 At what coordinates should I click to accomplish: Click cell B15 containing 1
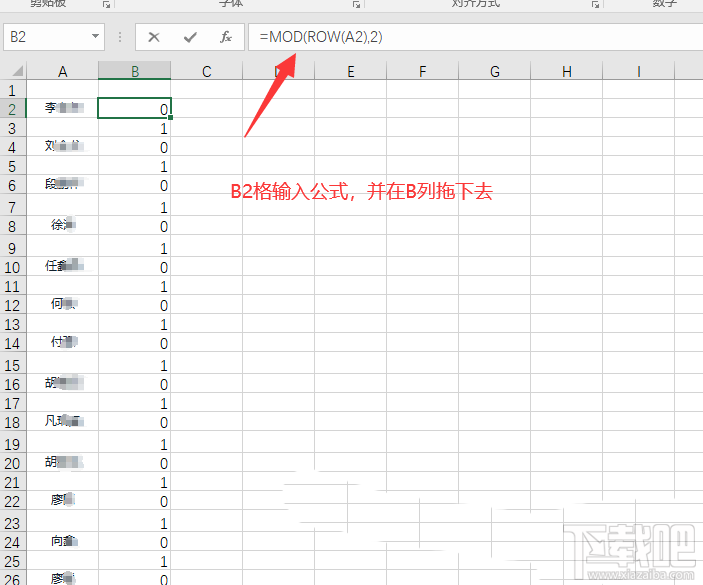tap(135, 365)
